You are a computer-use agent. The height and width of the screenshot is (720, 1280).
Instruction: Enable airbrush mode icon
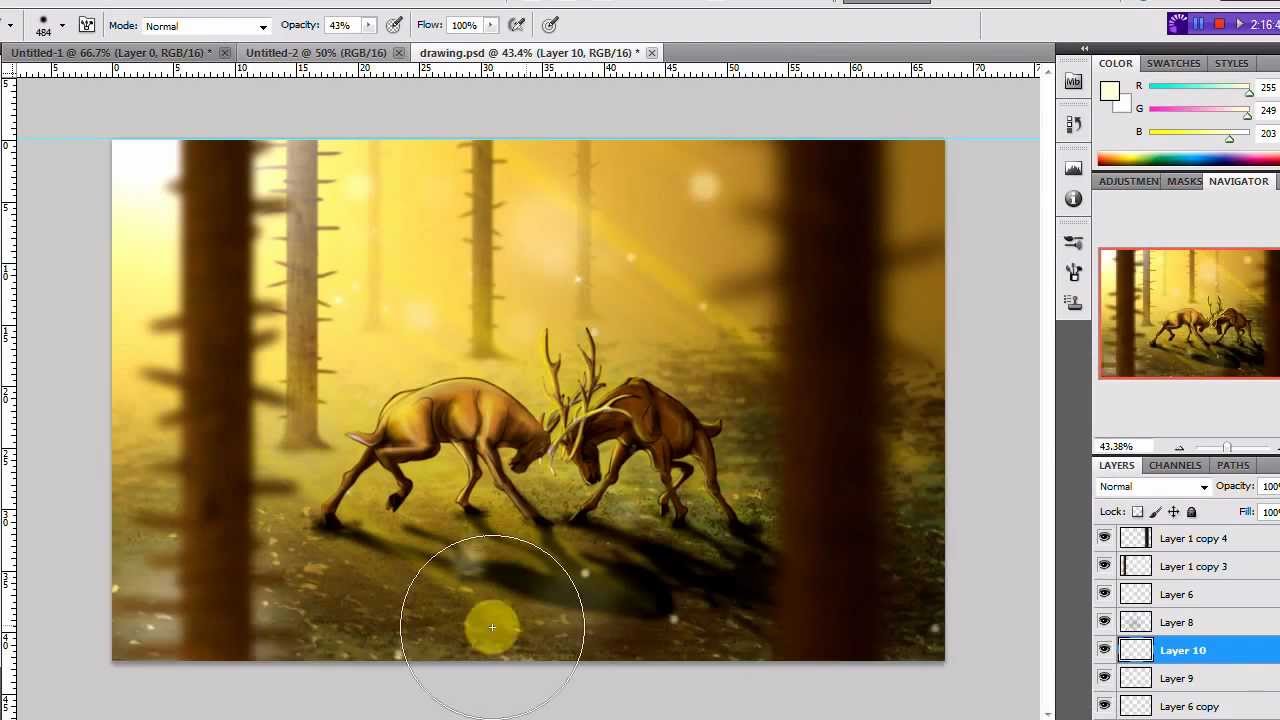click(517, 25)
